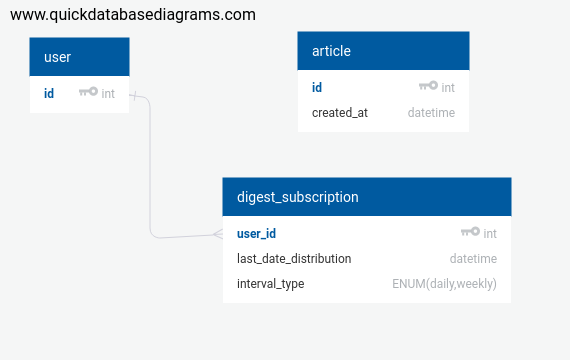Click the key icon in user table

tap(88, 92)
